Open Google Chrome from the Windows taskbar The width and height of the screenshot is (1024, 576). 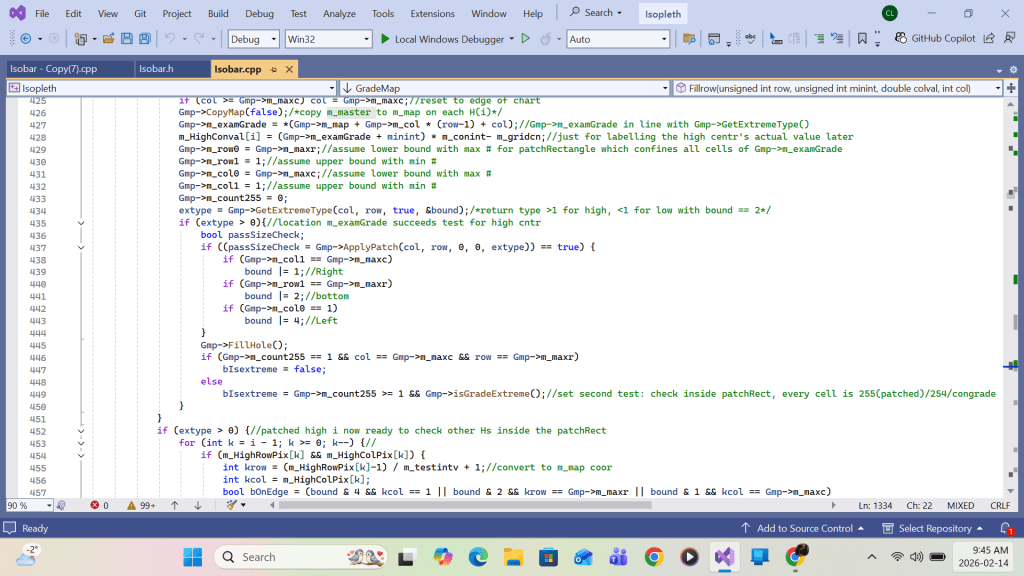(653, 557)
